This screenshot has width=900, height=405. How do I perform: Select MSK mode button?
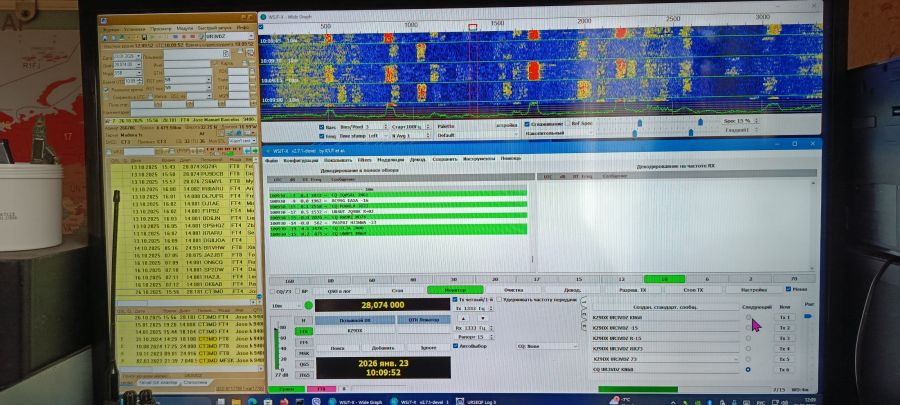tap(304, 353)
